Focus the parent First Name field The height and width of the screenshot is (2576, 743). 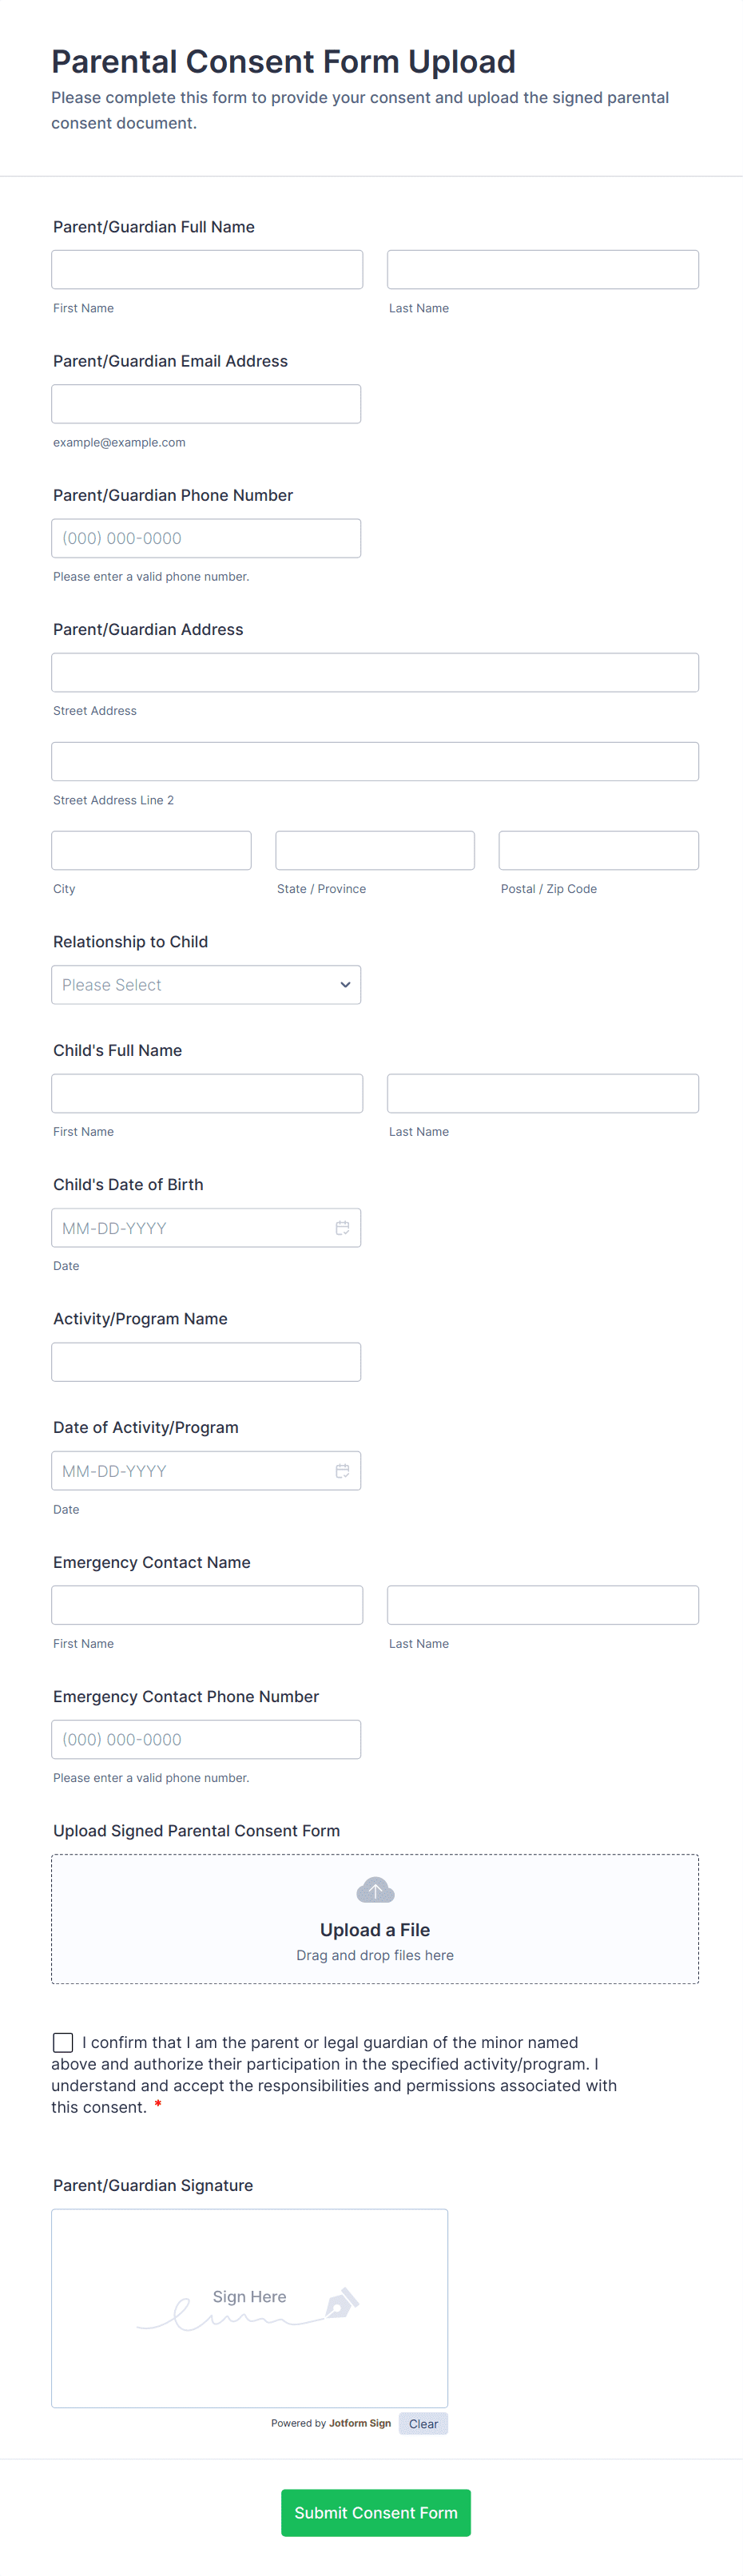207,269
